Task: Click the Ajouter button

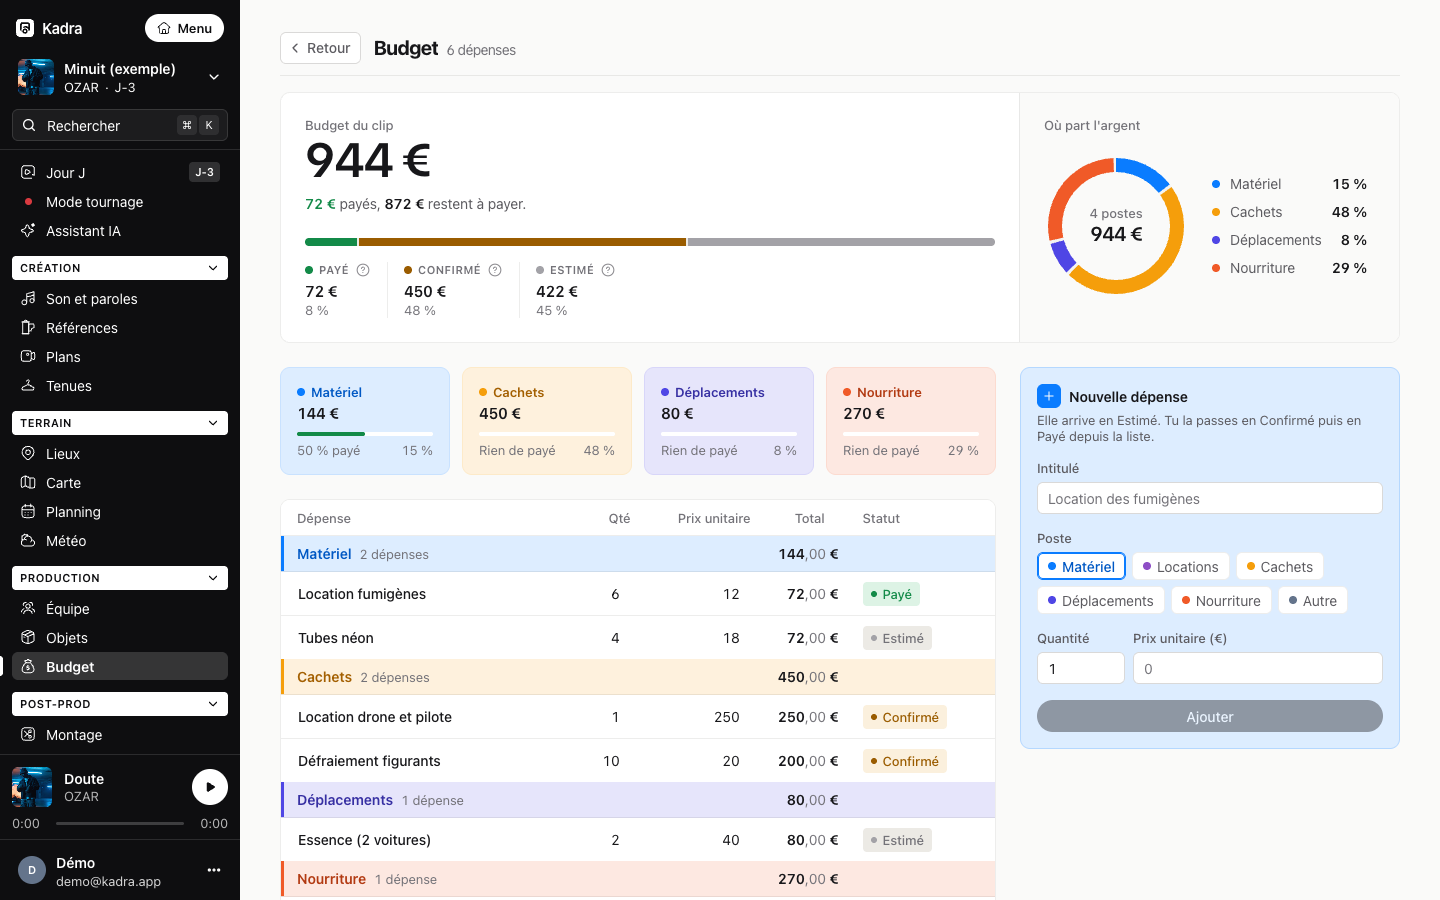Action: [1210, 716]
